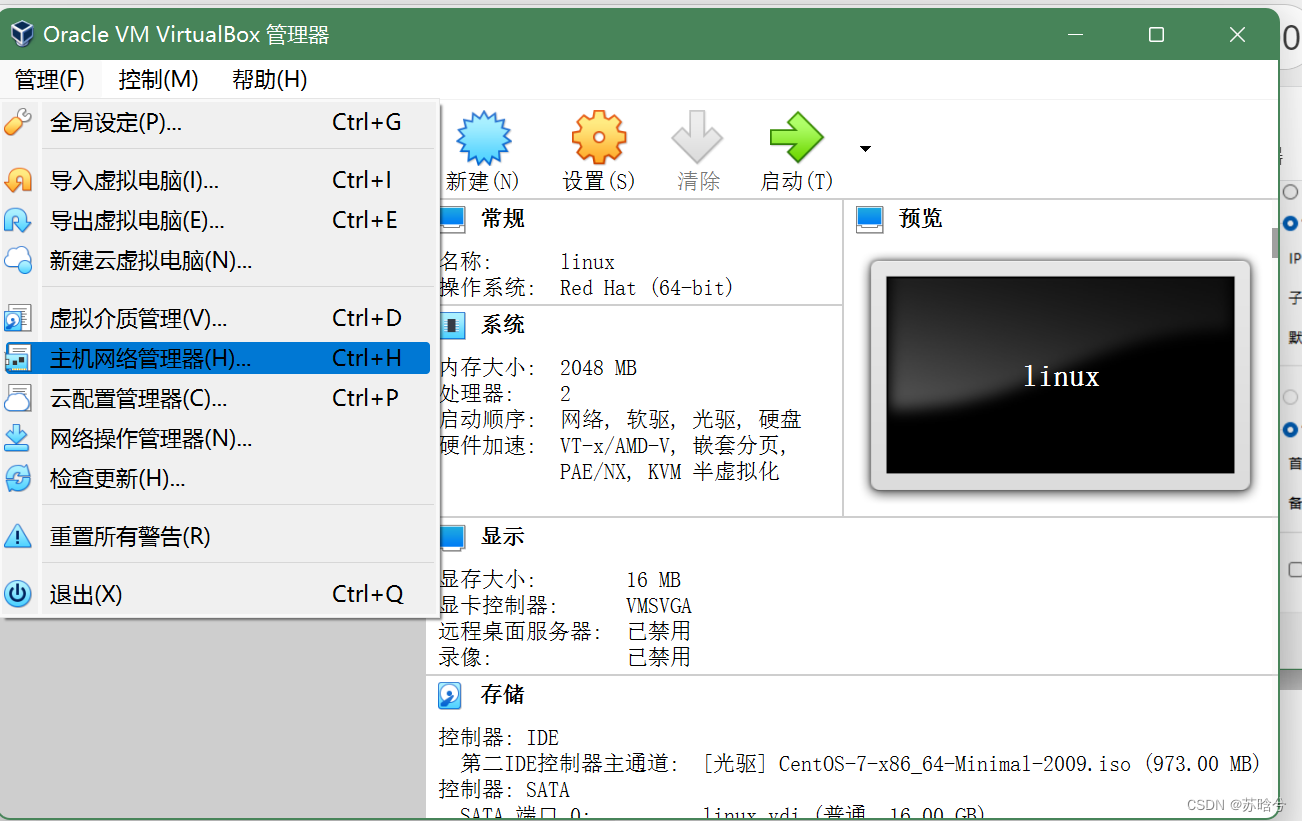
Task: Maximize the VirtualBox manager window
Action: [x=1157, y=35]
